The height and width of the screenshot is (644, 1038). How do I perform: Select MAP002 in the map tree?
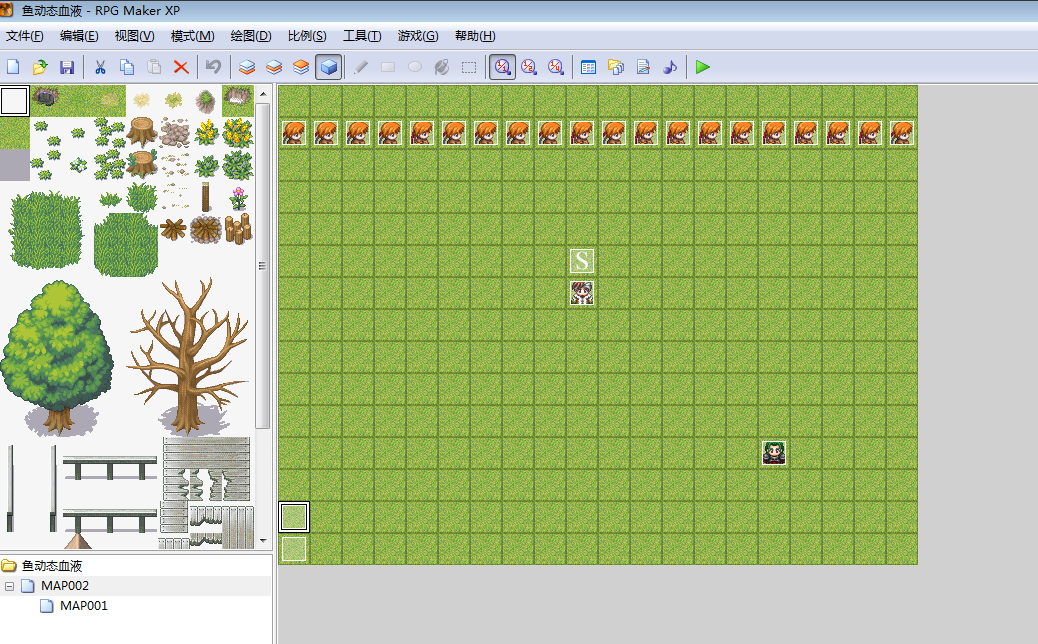tap(65, 586)
